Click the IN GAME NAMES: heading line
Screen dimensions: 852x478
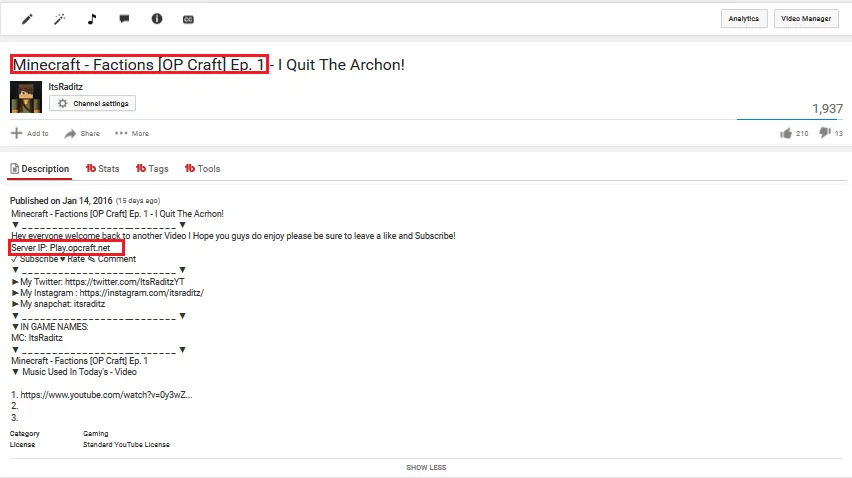coord(50,327)
